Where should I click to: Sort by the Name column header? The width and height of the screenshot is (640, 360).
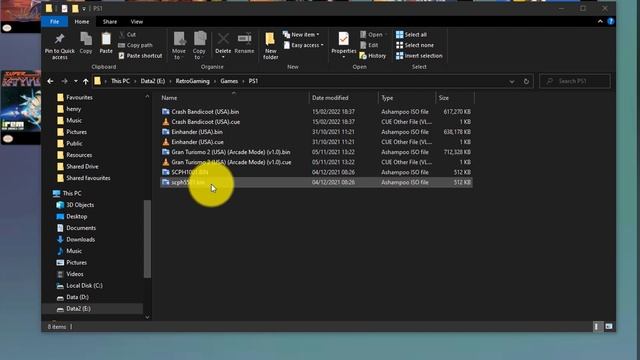point(169,98)
